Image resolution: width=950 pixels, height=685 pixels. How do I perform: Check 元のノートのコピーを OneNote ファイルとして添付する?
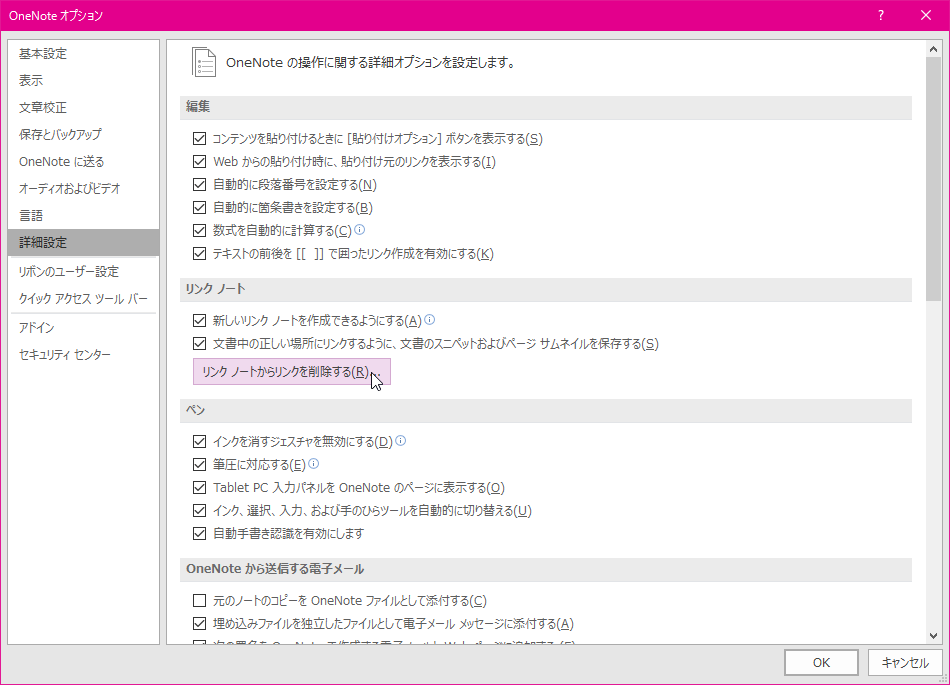pos(199,600)
